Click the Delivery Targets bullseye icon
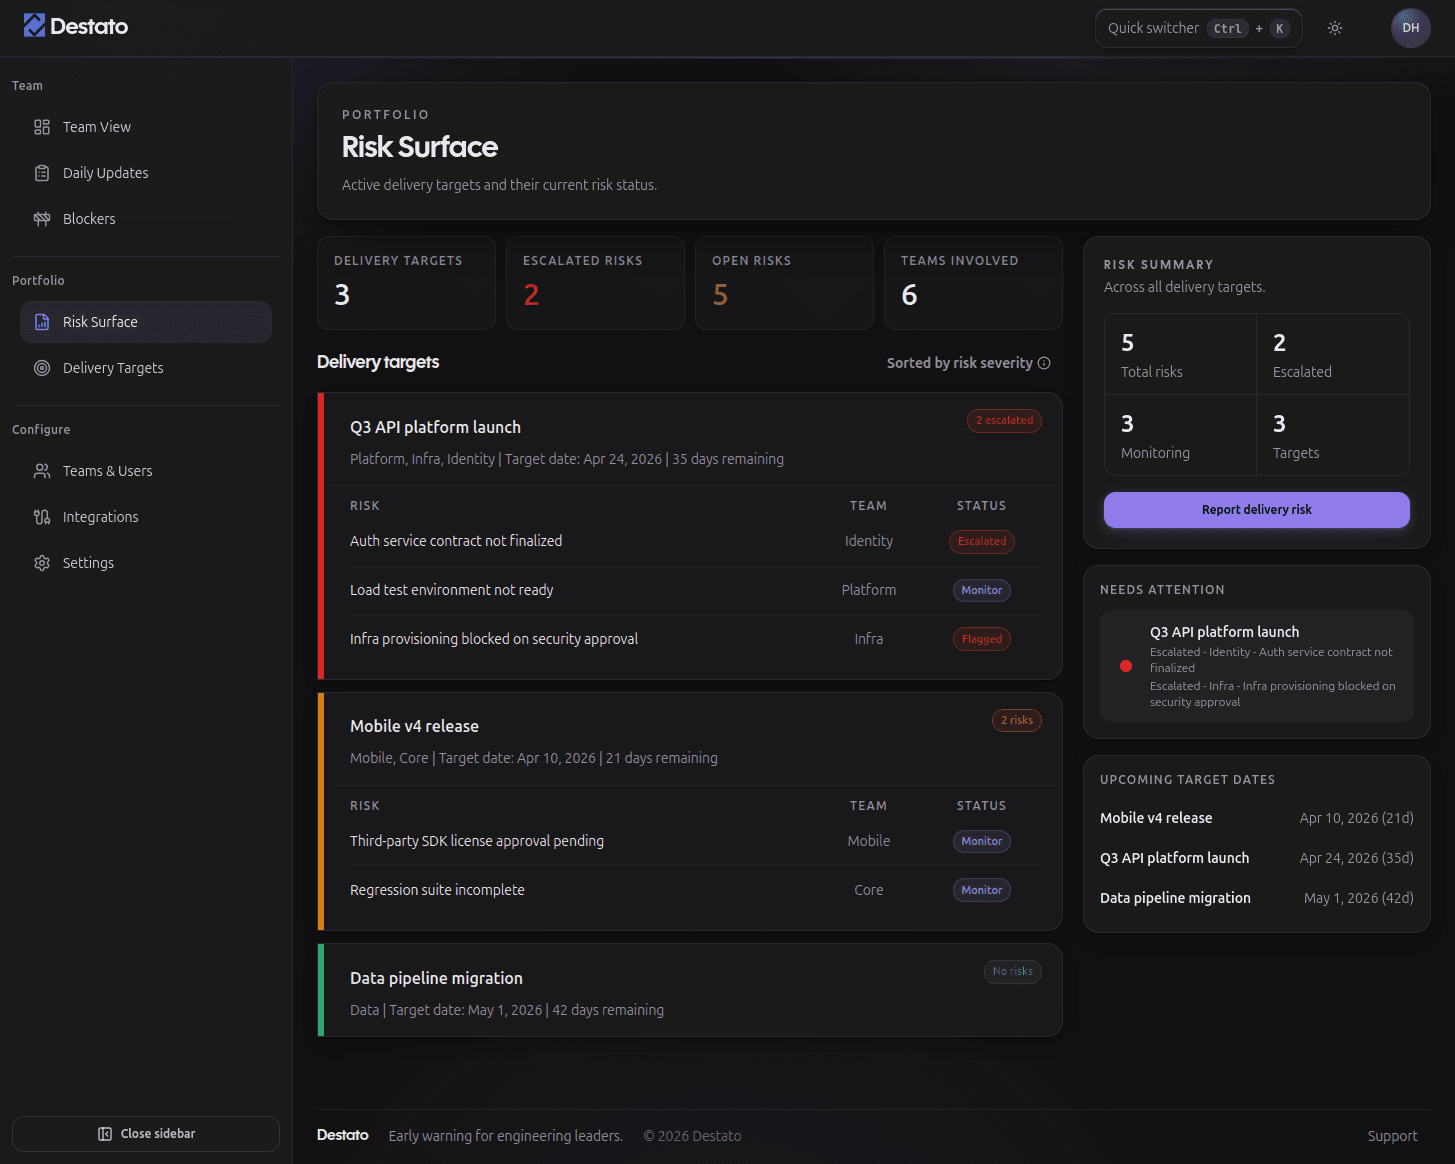1455x1164 pixels. point(42,368)
